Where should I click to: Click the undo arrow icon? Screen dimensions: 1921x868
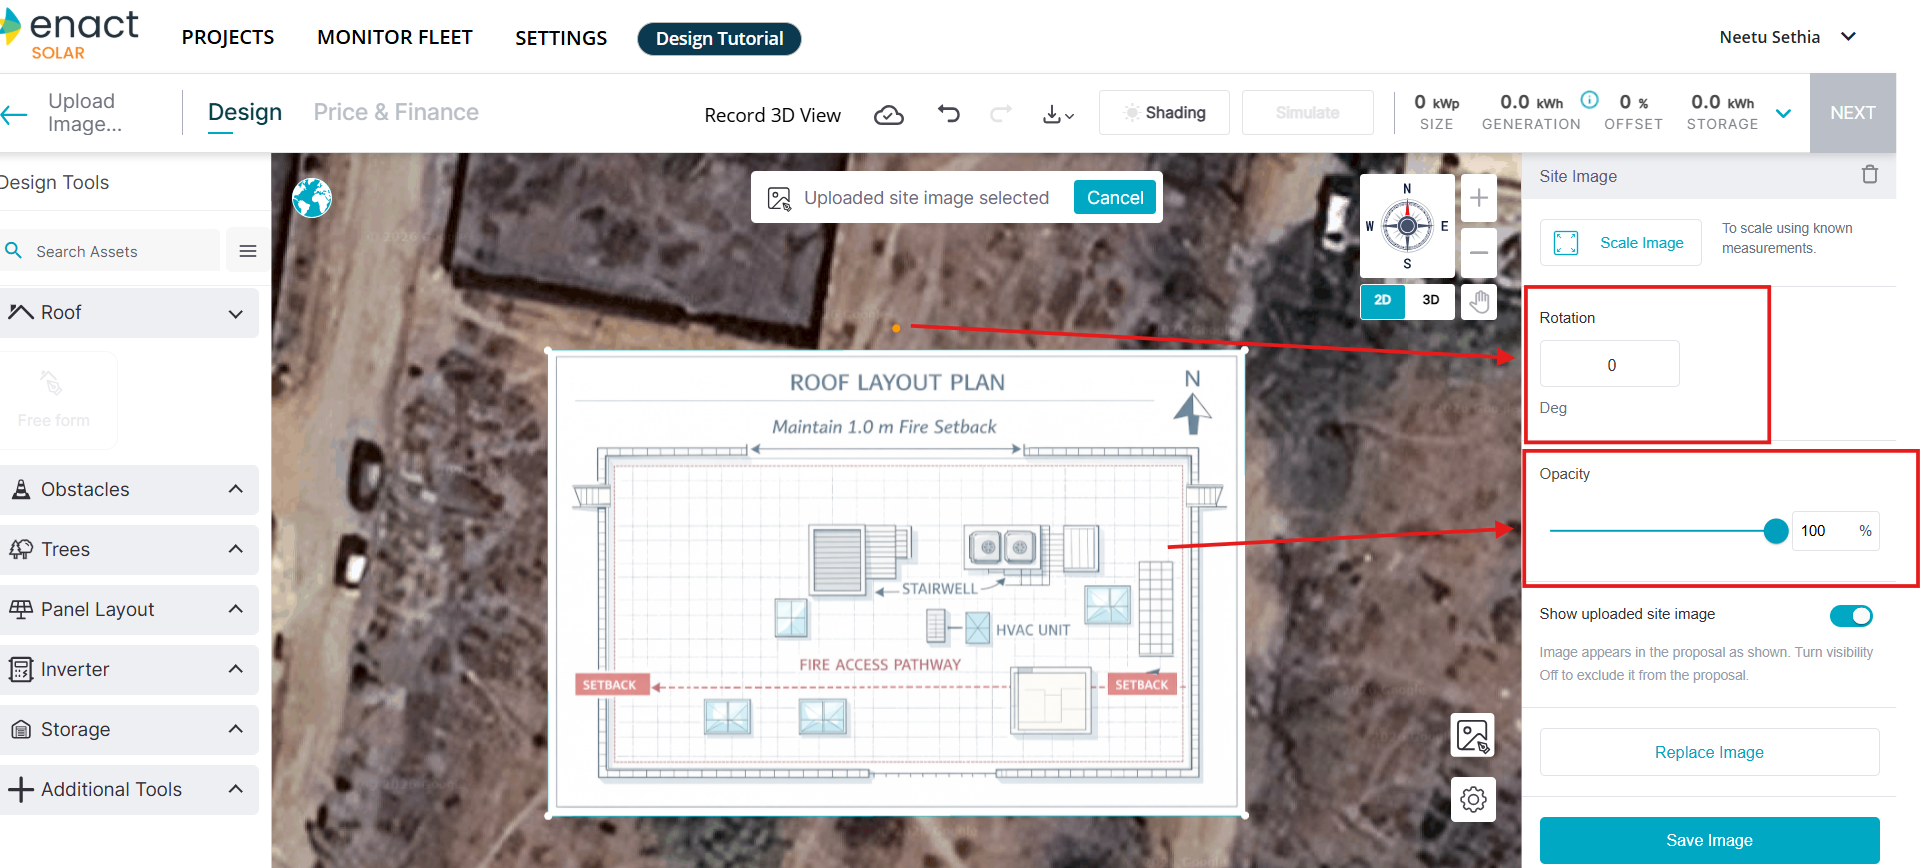(x=948, y=114)
